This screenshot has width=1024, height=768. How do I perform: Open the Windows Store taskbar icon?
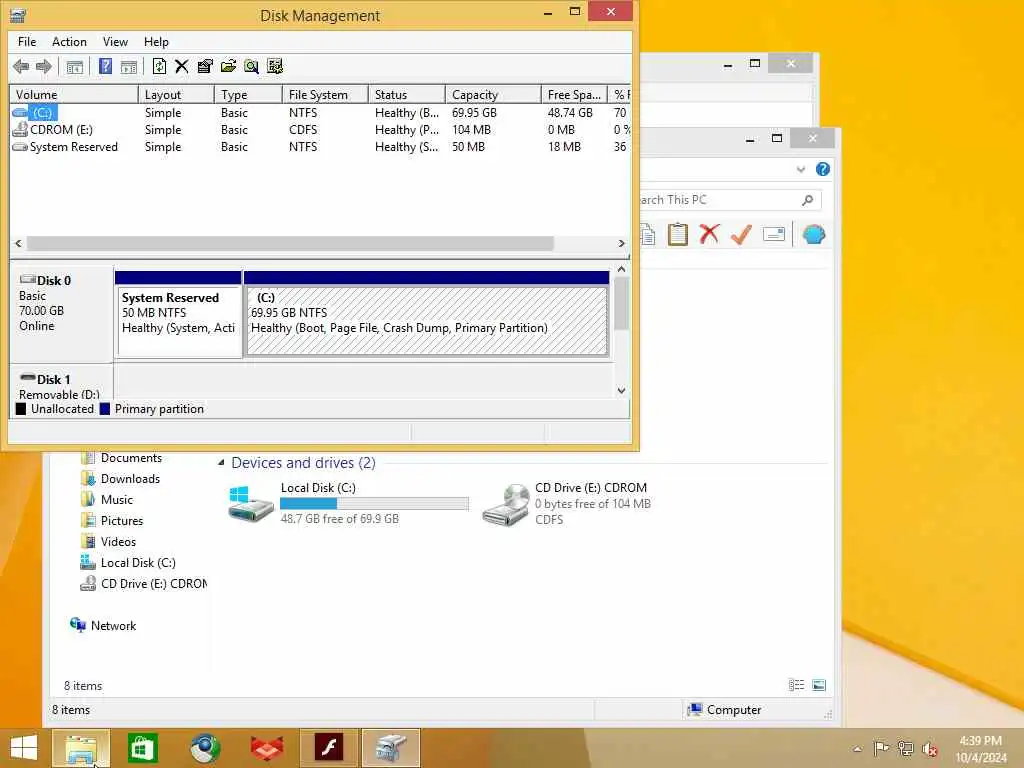click(x=142, y=748)
